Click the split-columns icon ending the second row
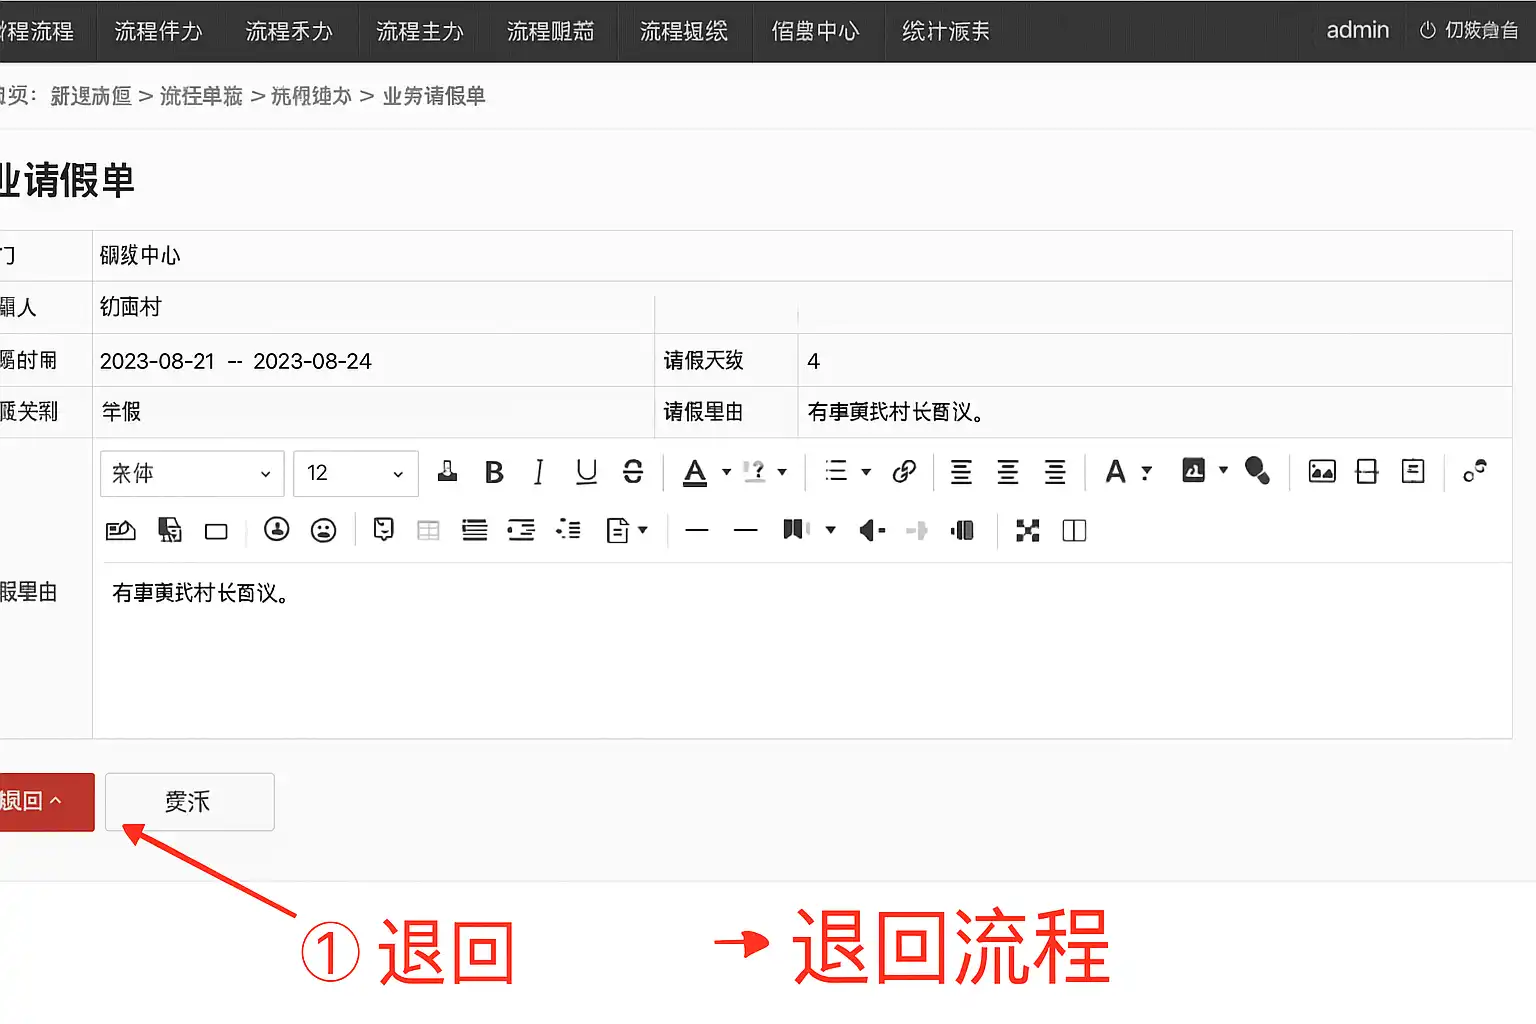This screenshot has height=1024, width=1536. [x=1074, y=530]
